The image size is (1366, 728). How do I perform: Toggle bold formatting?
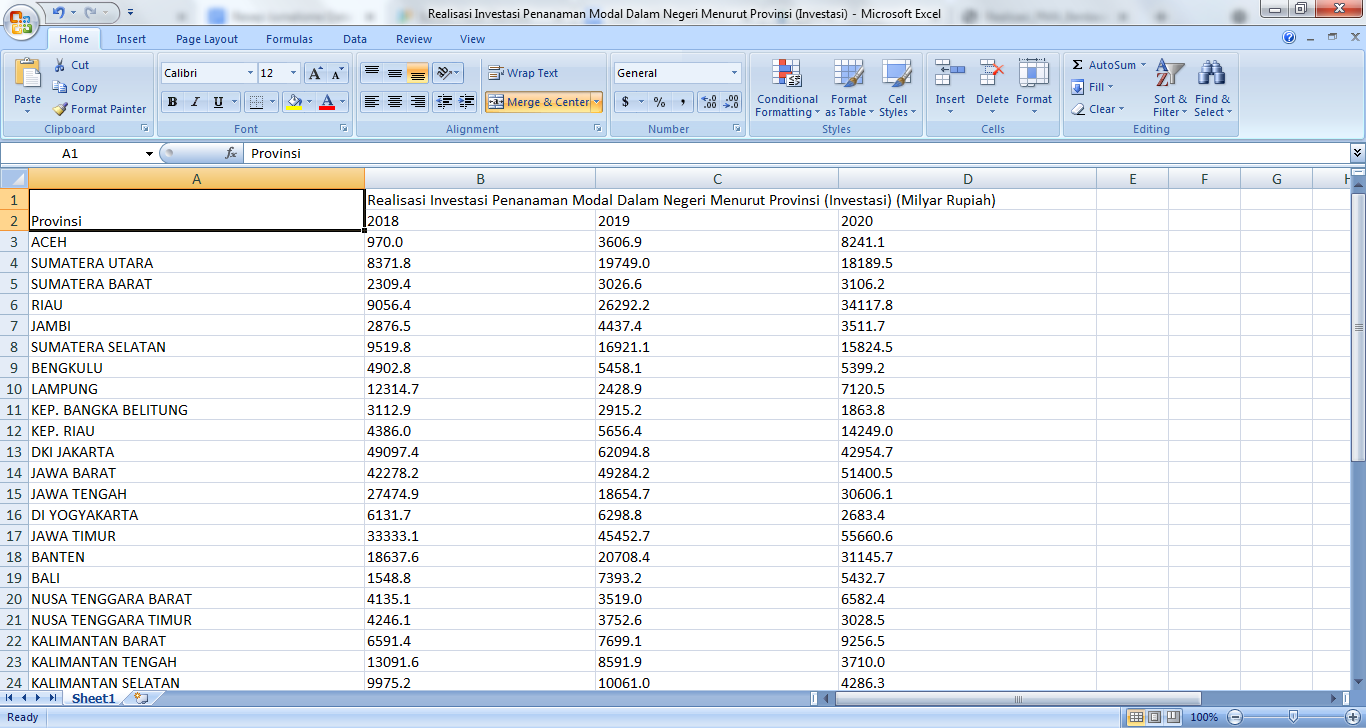coord(172,102)
